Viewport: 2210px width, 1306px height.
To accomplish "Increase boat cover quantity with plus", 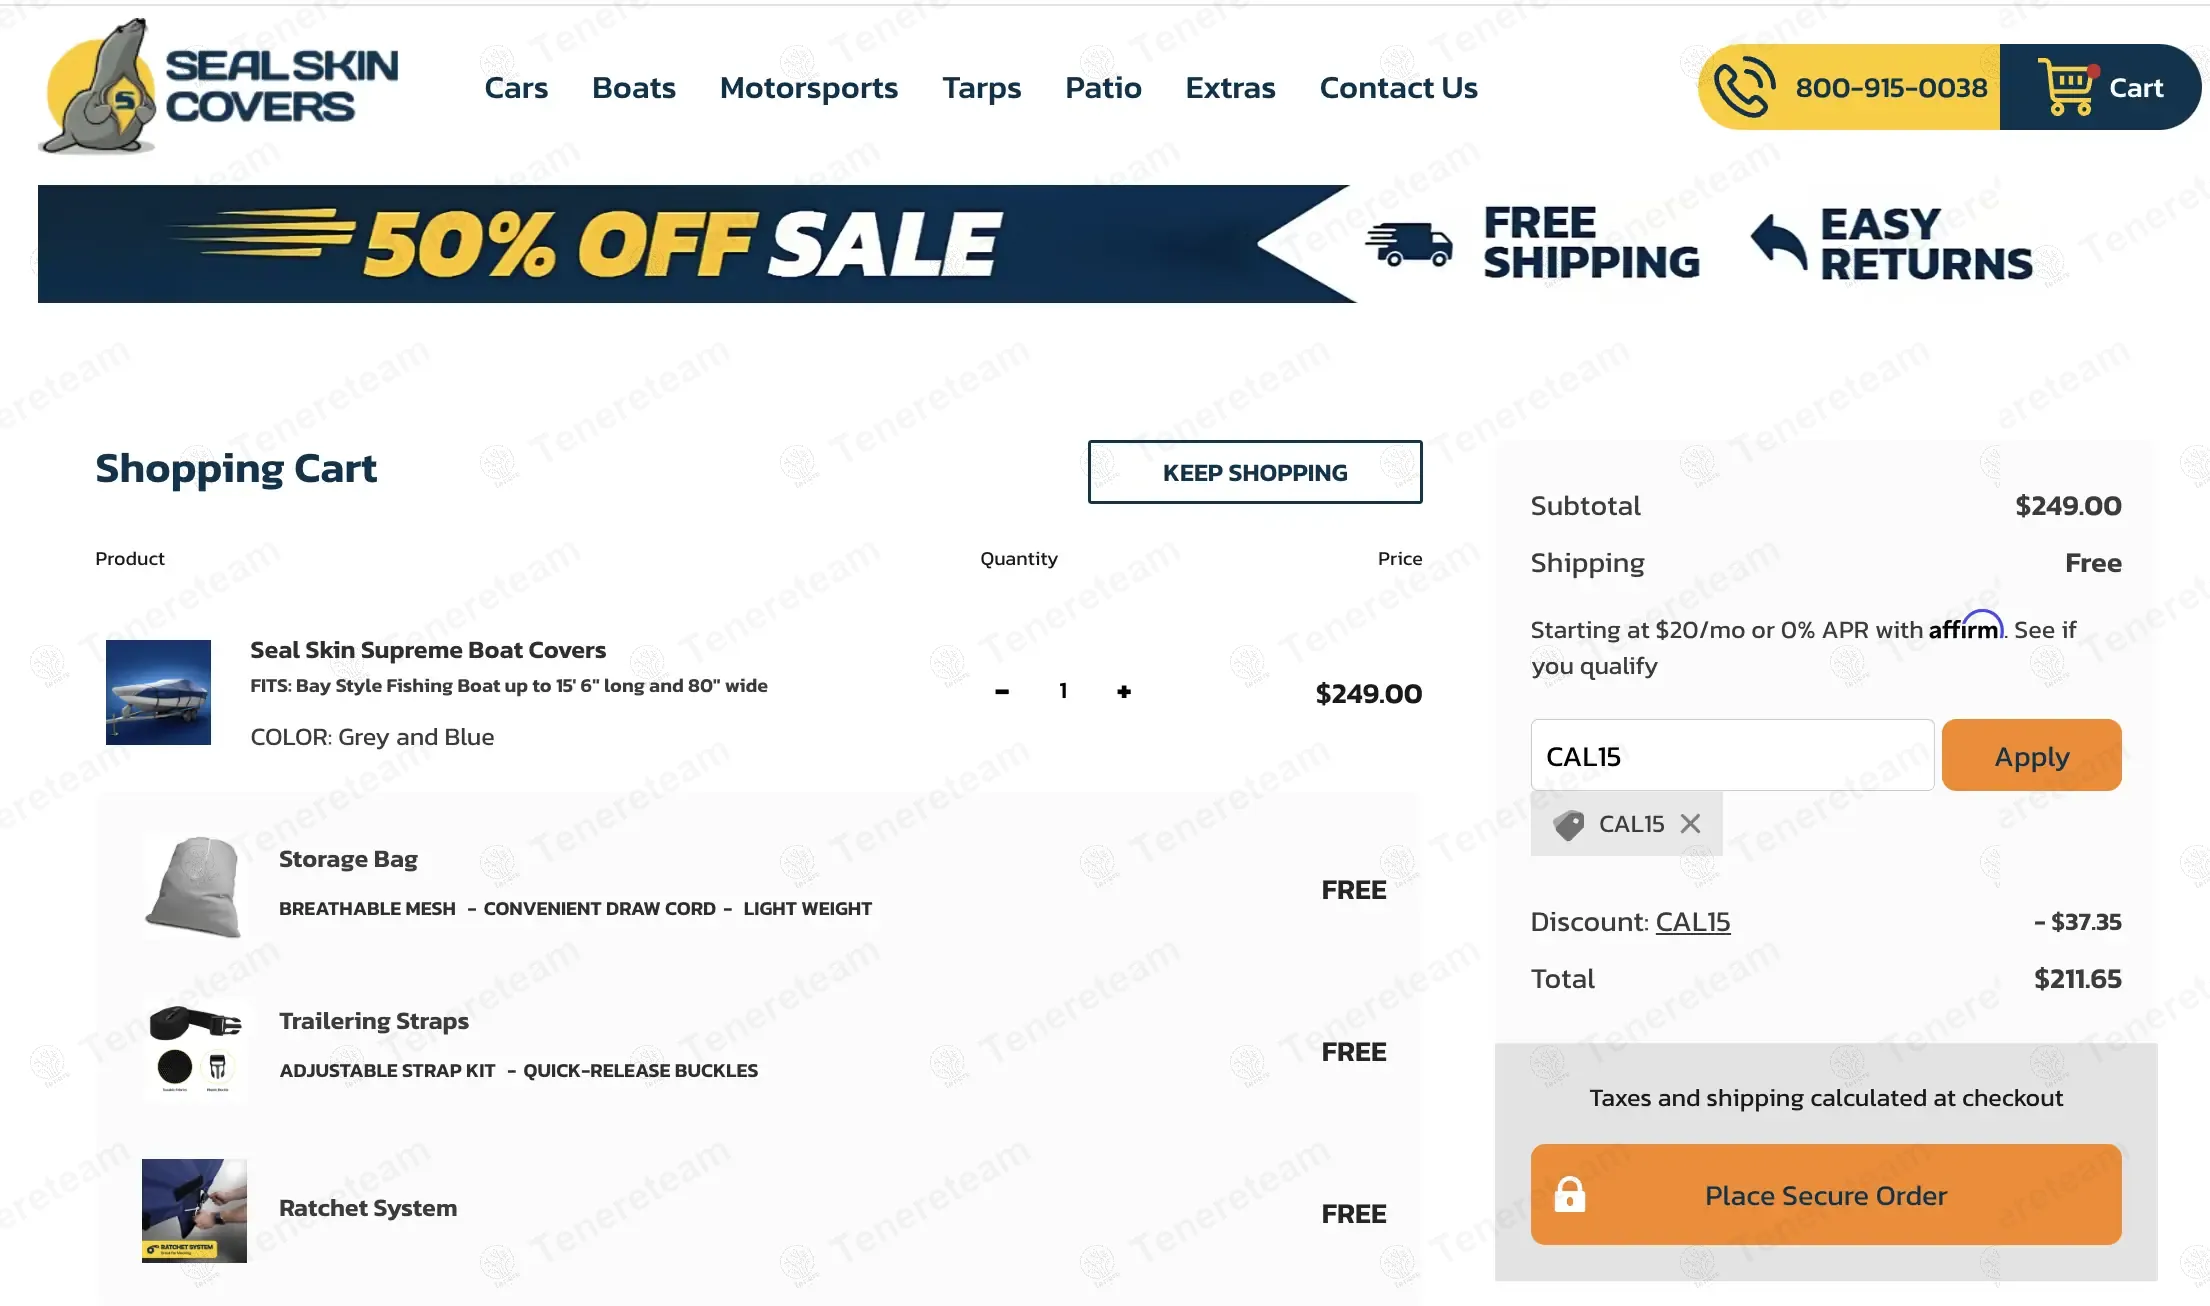I will 1124,692.
